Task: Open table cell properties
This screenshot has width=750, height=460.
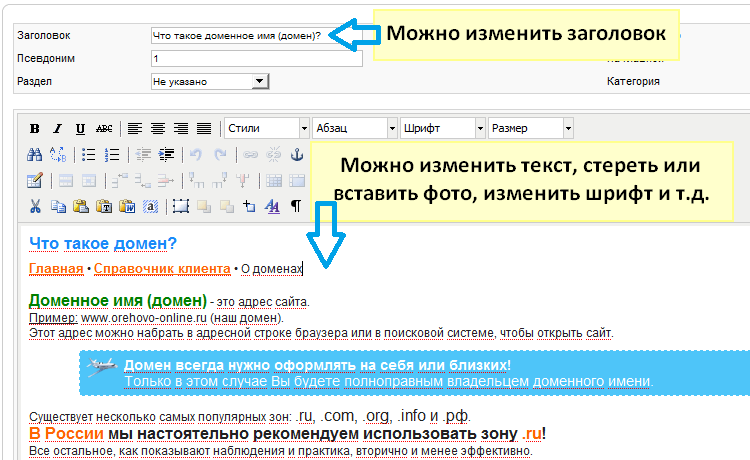Action: pyautogui.click(x=89, y=181)
